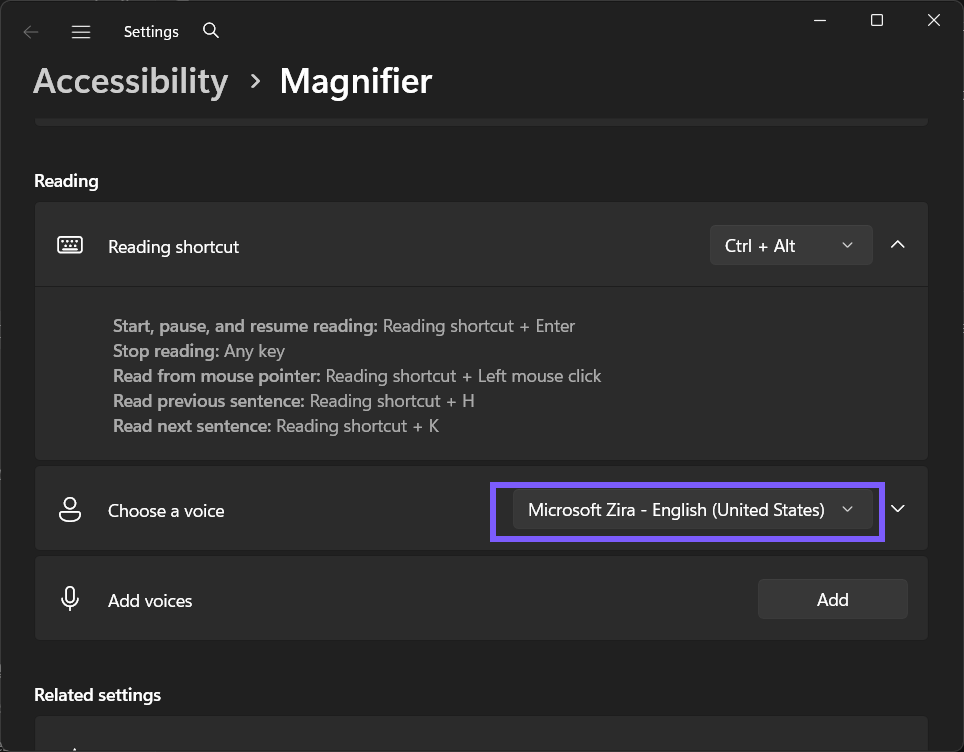964x752 pixels.
Task: Click the Settings window title text
Action: 151,32
